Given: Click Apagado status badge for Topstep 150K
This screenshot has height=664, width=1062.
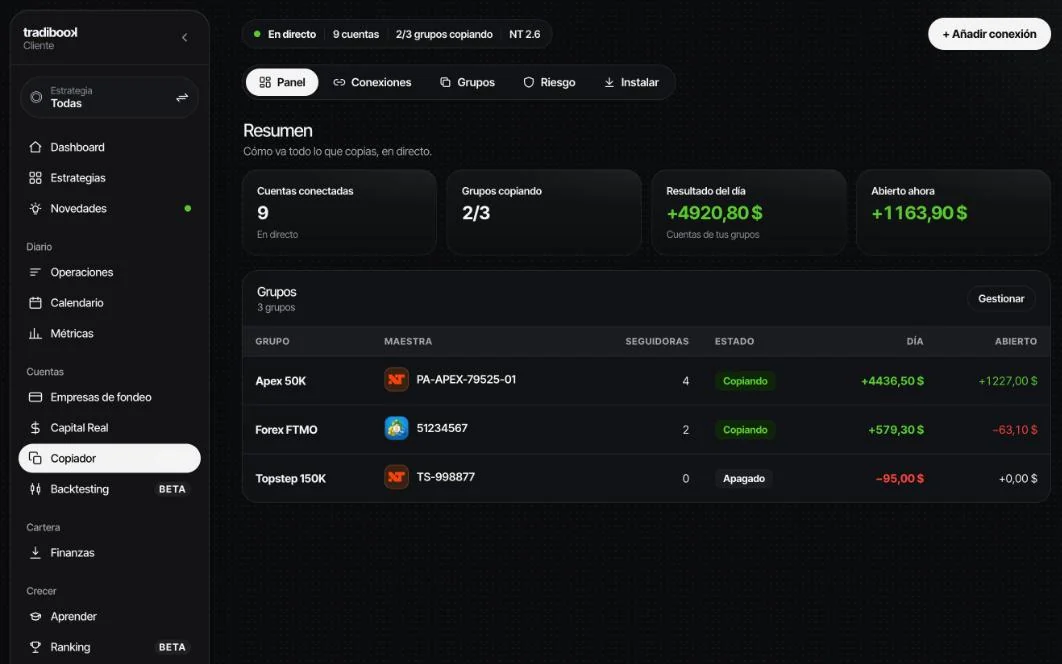Looking at the screenshot, I should pos(744,478).
